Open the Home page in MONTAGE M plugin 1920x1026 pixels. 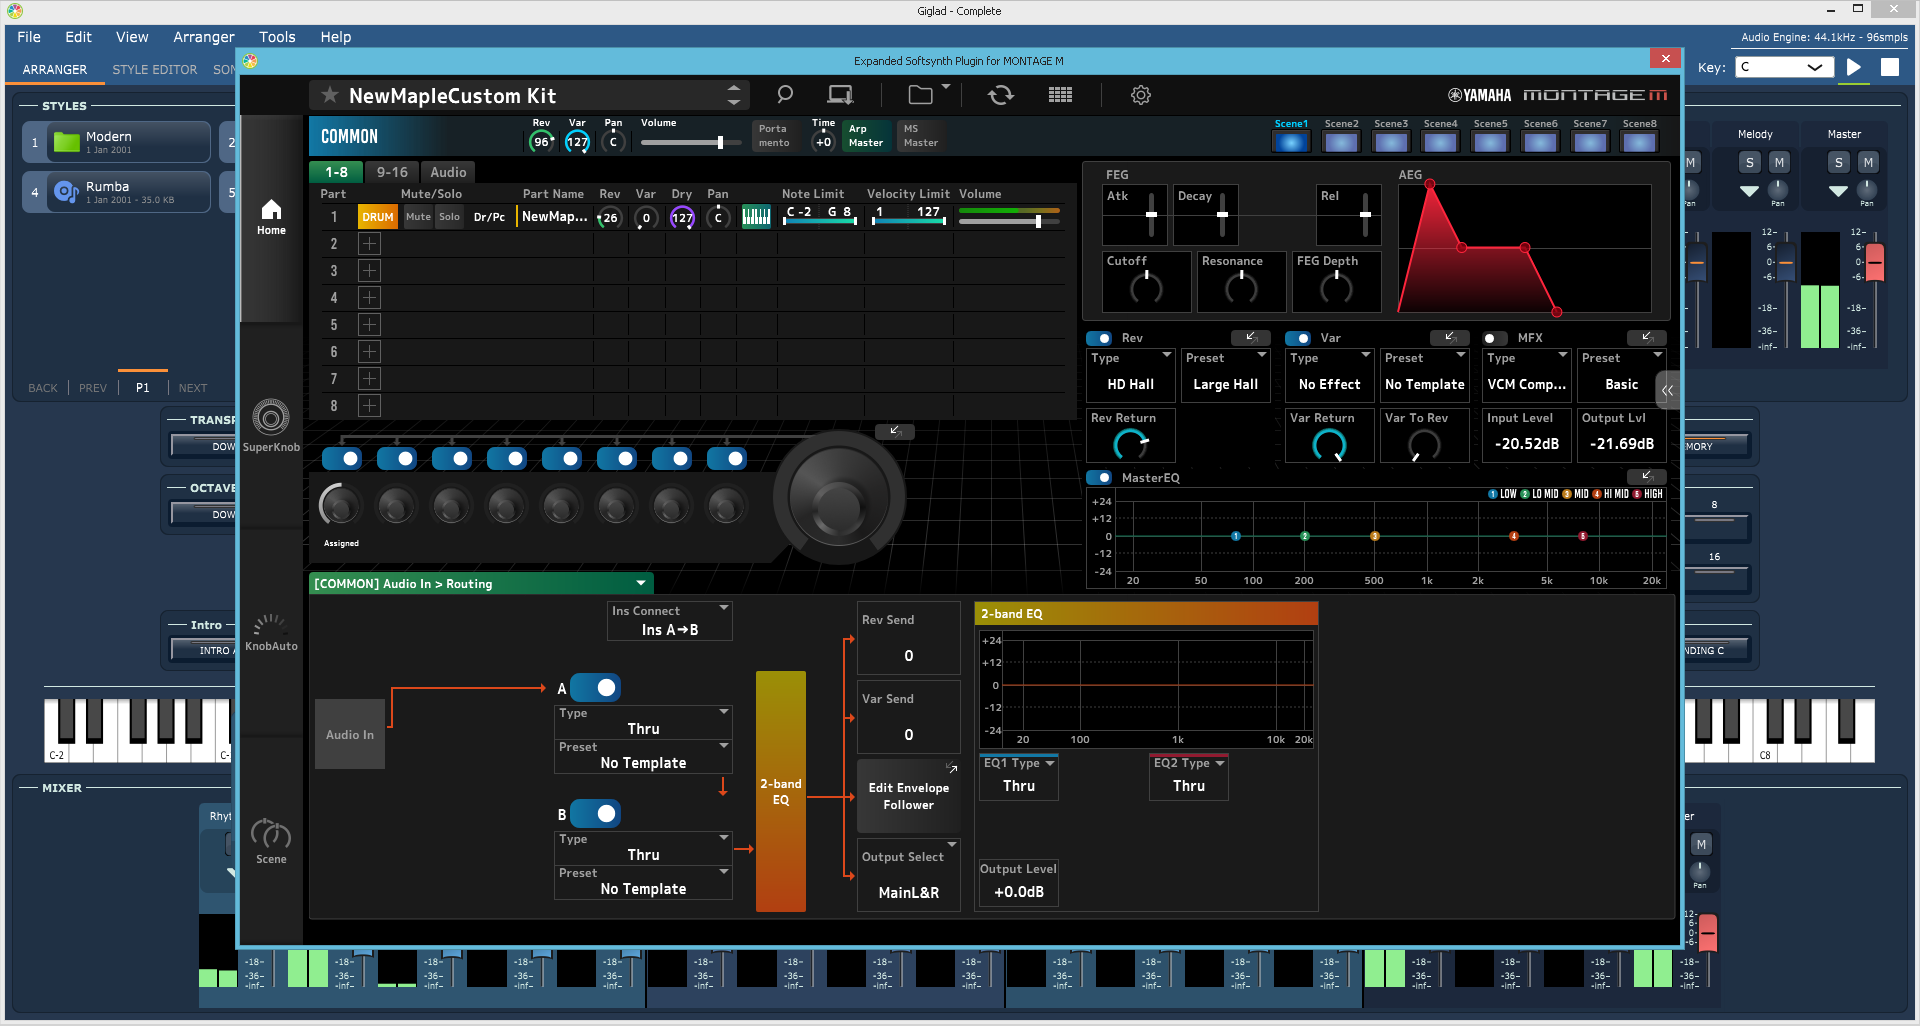(x=271, y=217)
